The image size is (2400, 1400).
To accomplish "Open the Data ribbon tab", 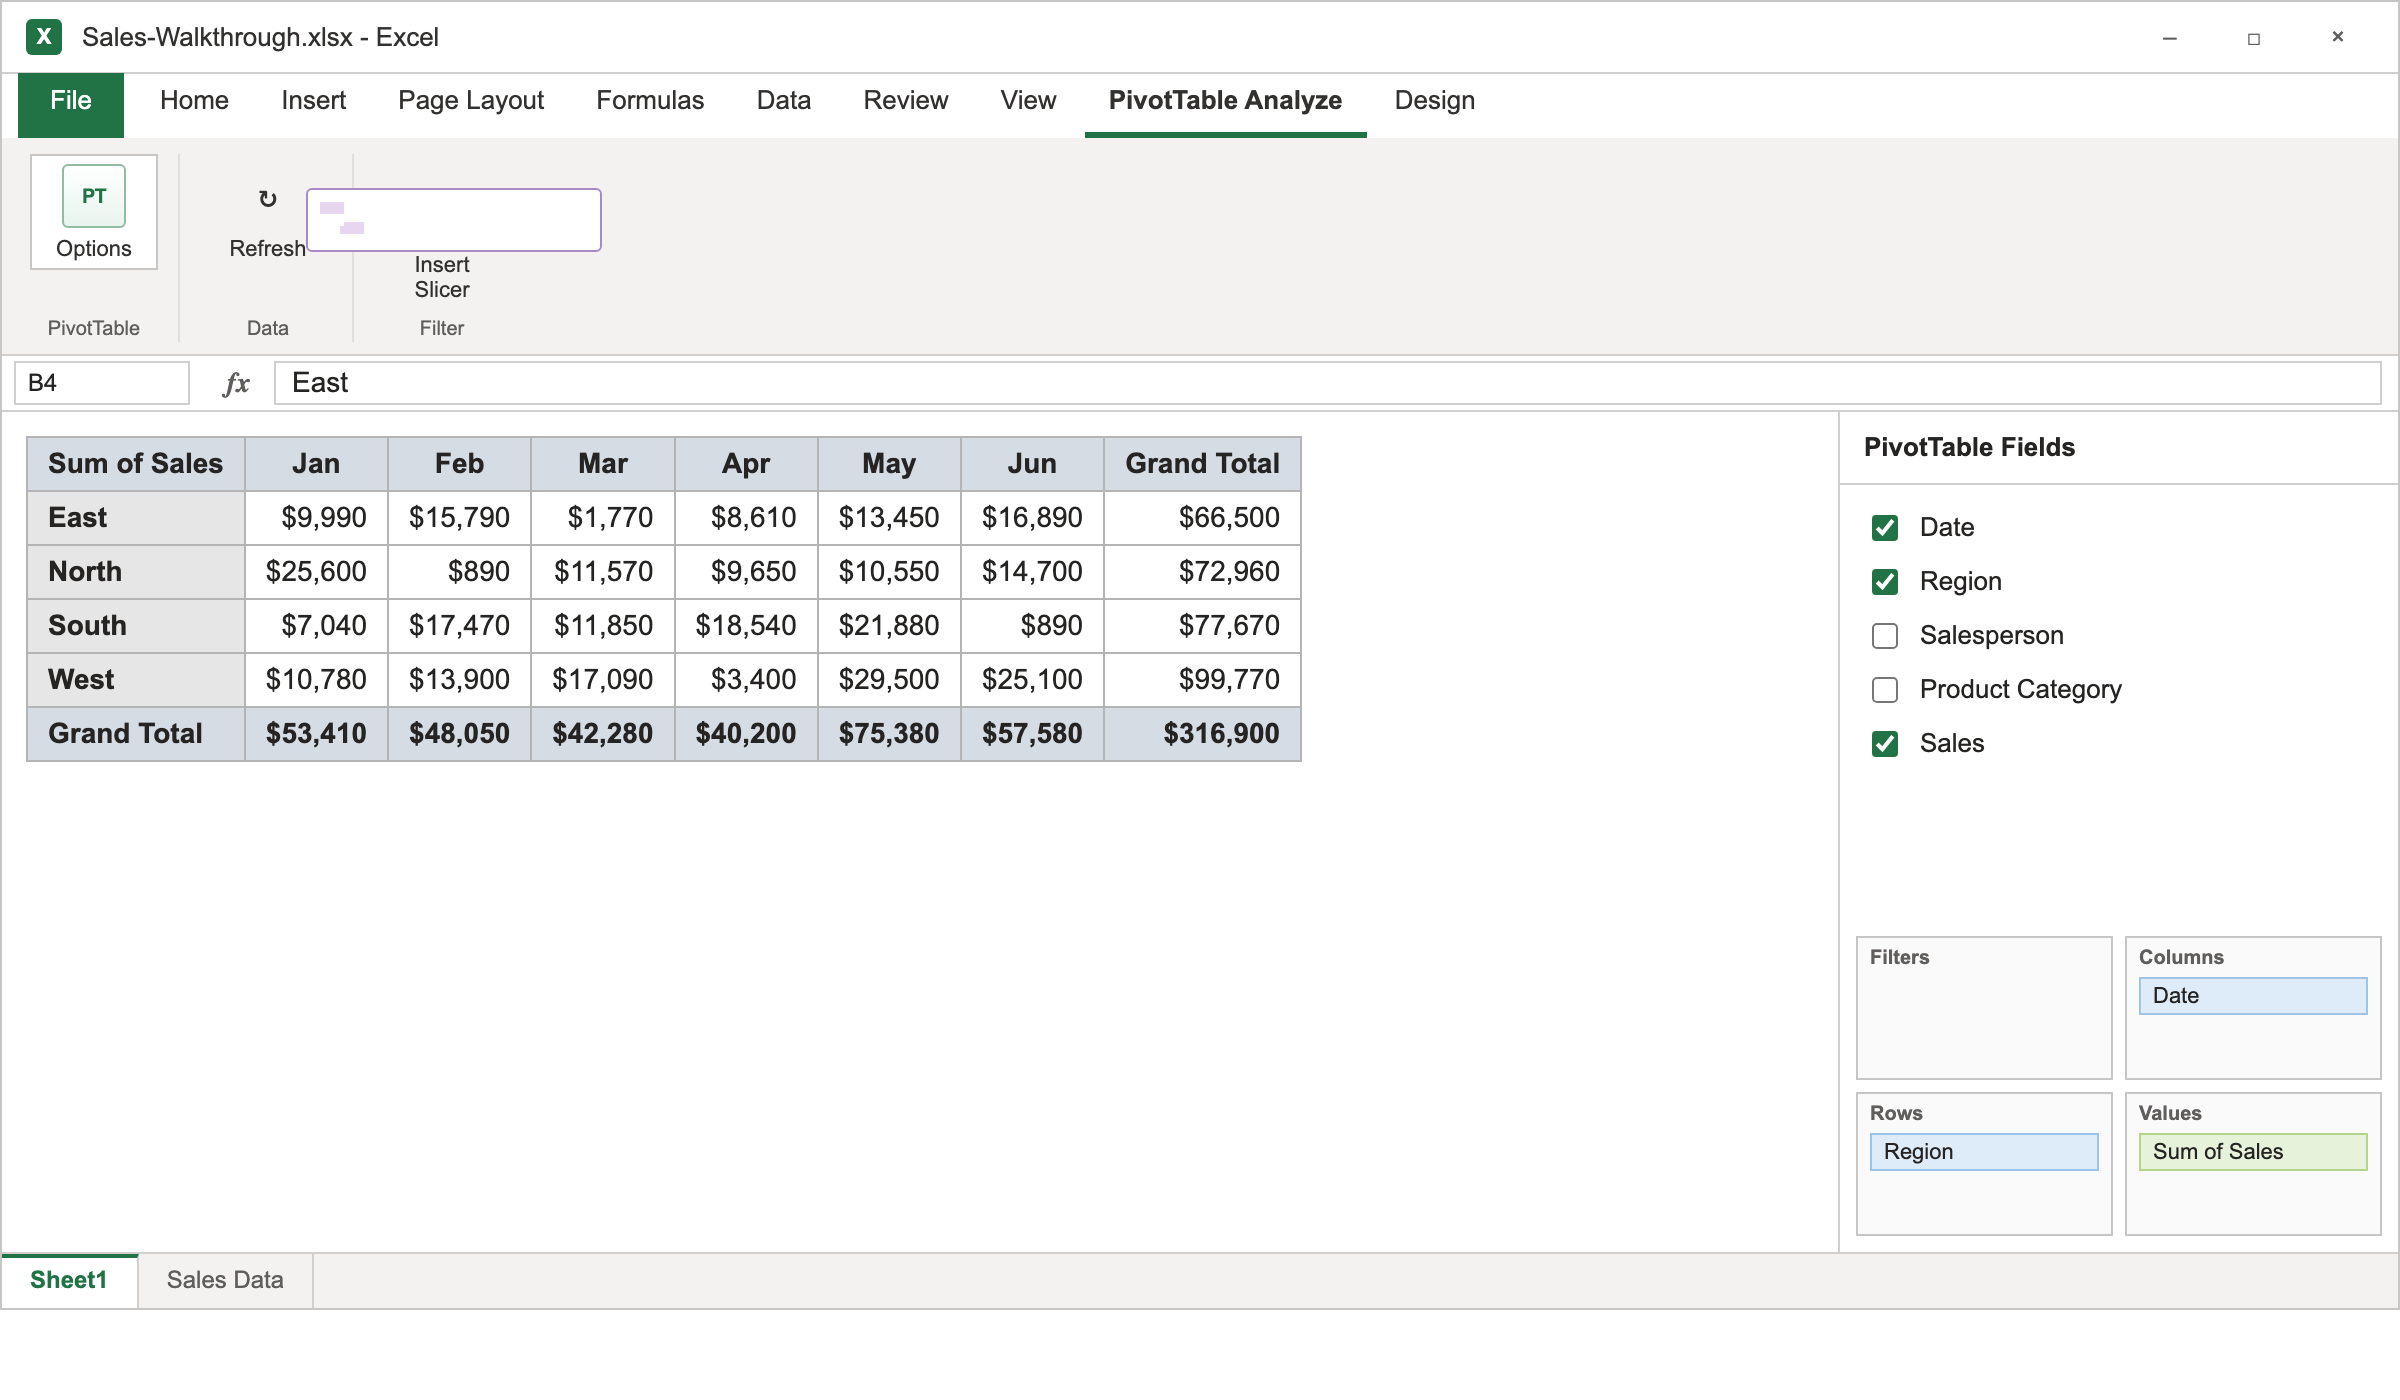I will (x=784, y=101).
